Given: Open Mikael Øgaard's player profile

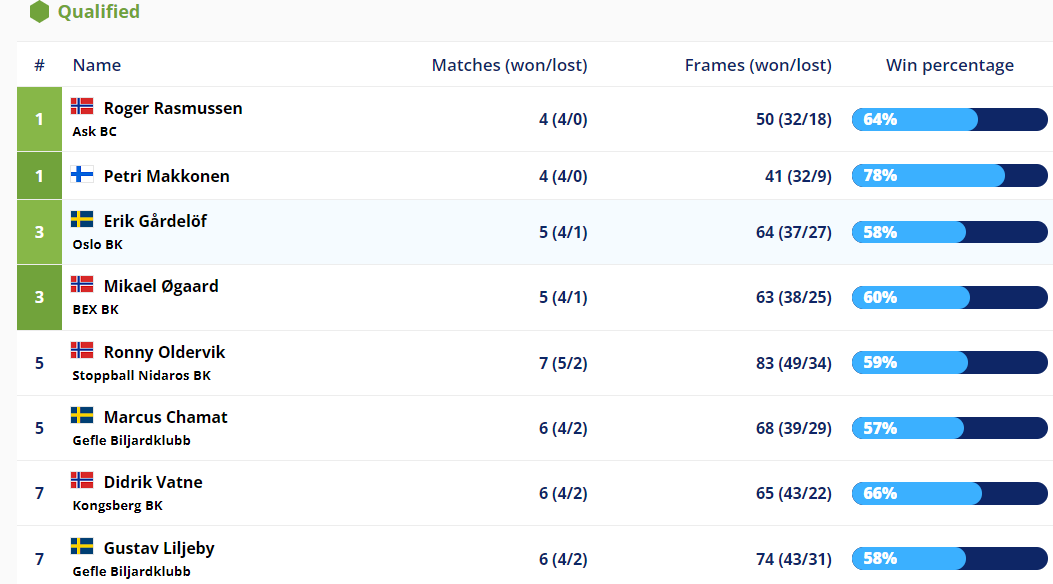Looking at the screenshot, I should click(x=161, y=286).
